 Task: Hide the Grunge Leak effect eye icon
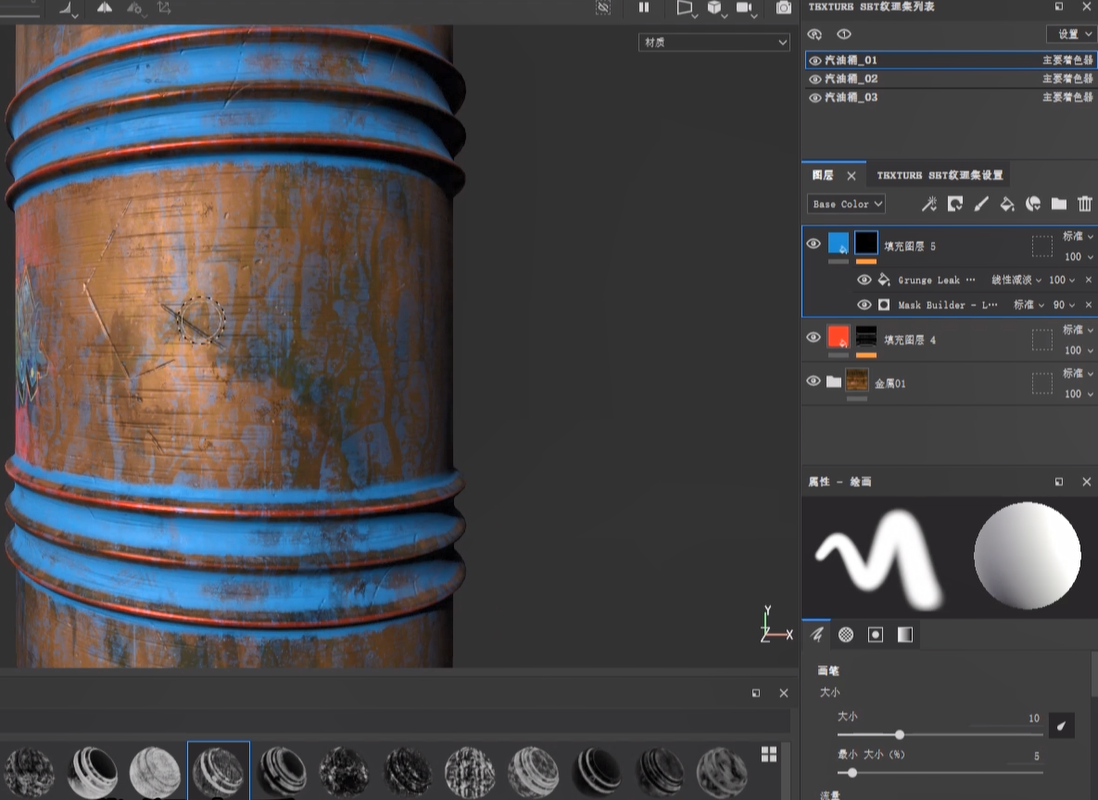coord(864,280)
